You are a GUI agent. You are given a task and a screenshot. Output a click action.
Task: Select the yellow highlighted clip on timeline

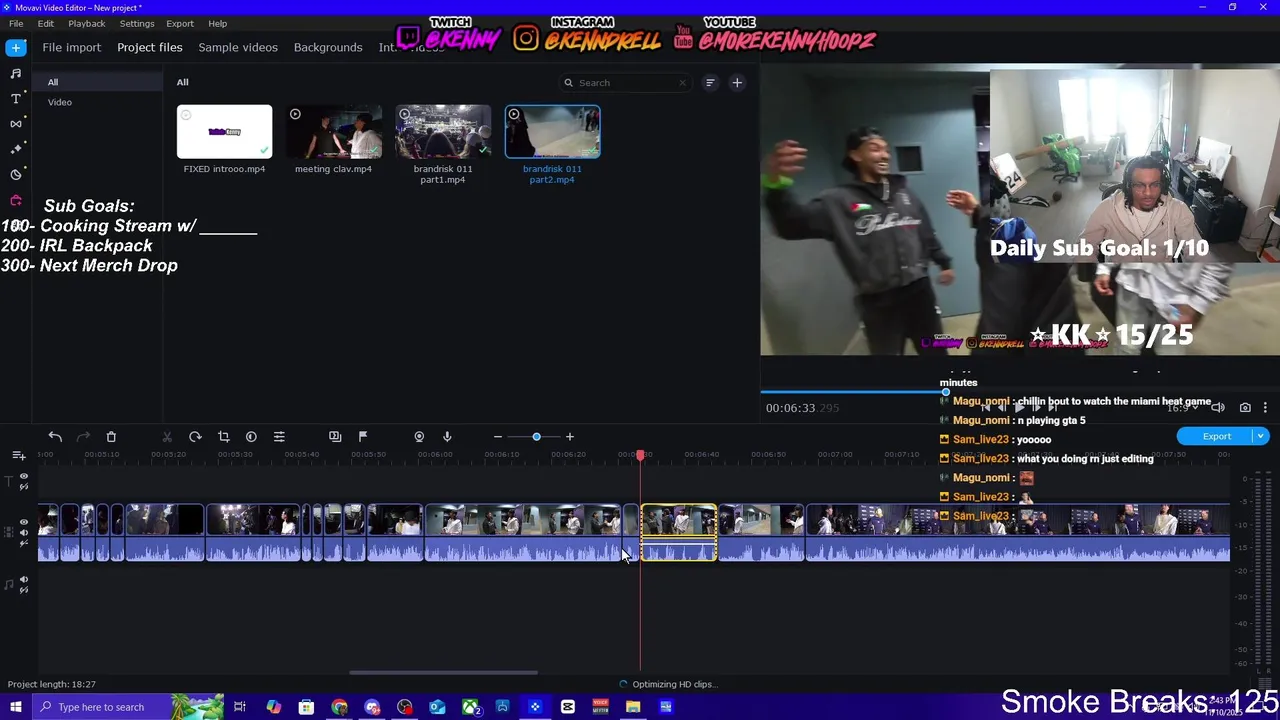pyautogui.click(x=679, y=532)
